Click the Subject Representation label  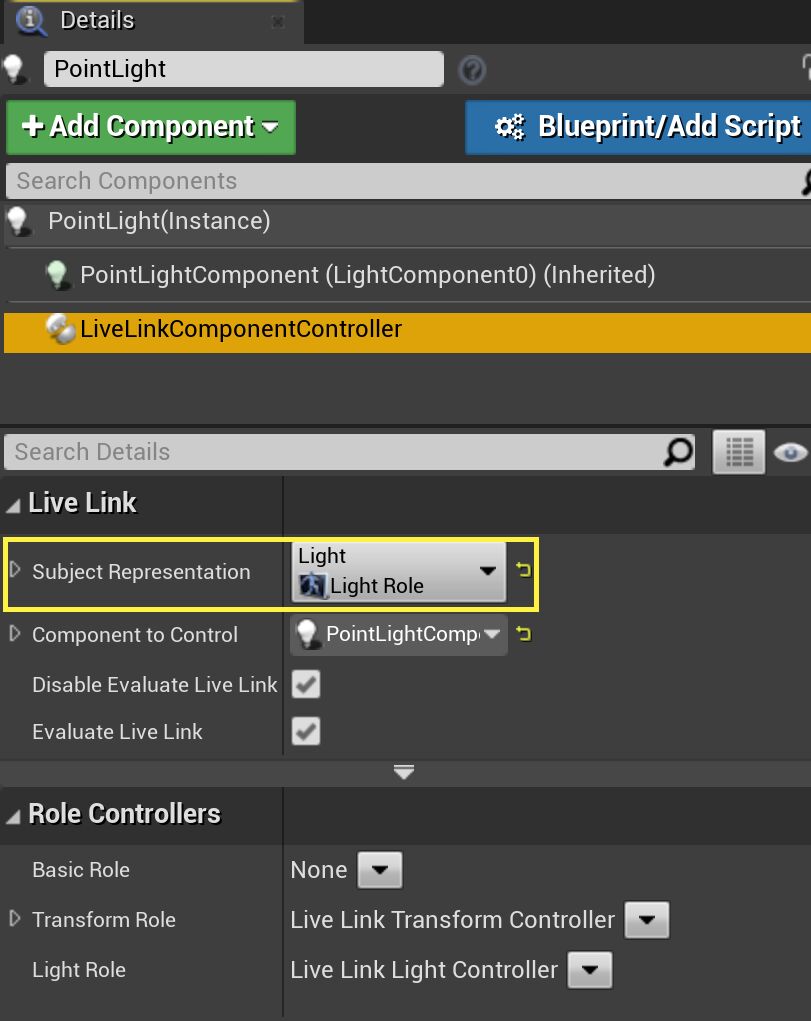coord(141,572)
